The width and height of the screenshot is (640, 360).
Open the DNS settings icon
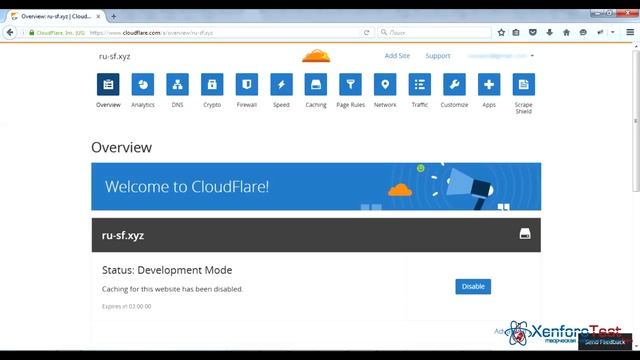coord(178,84)
